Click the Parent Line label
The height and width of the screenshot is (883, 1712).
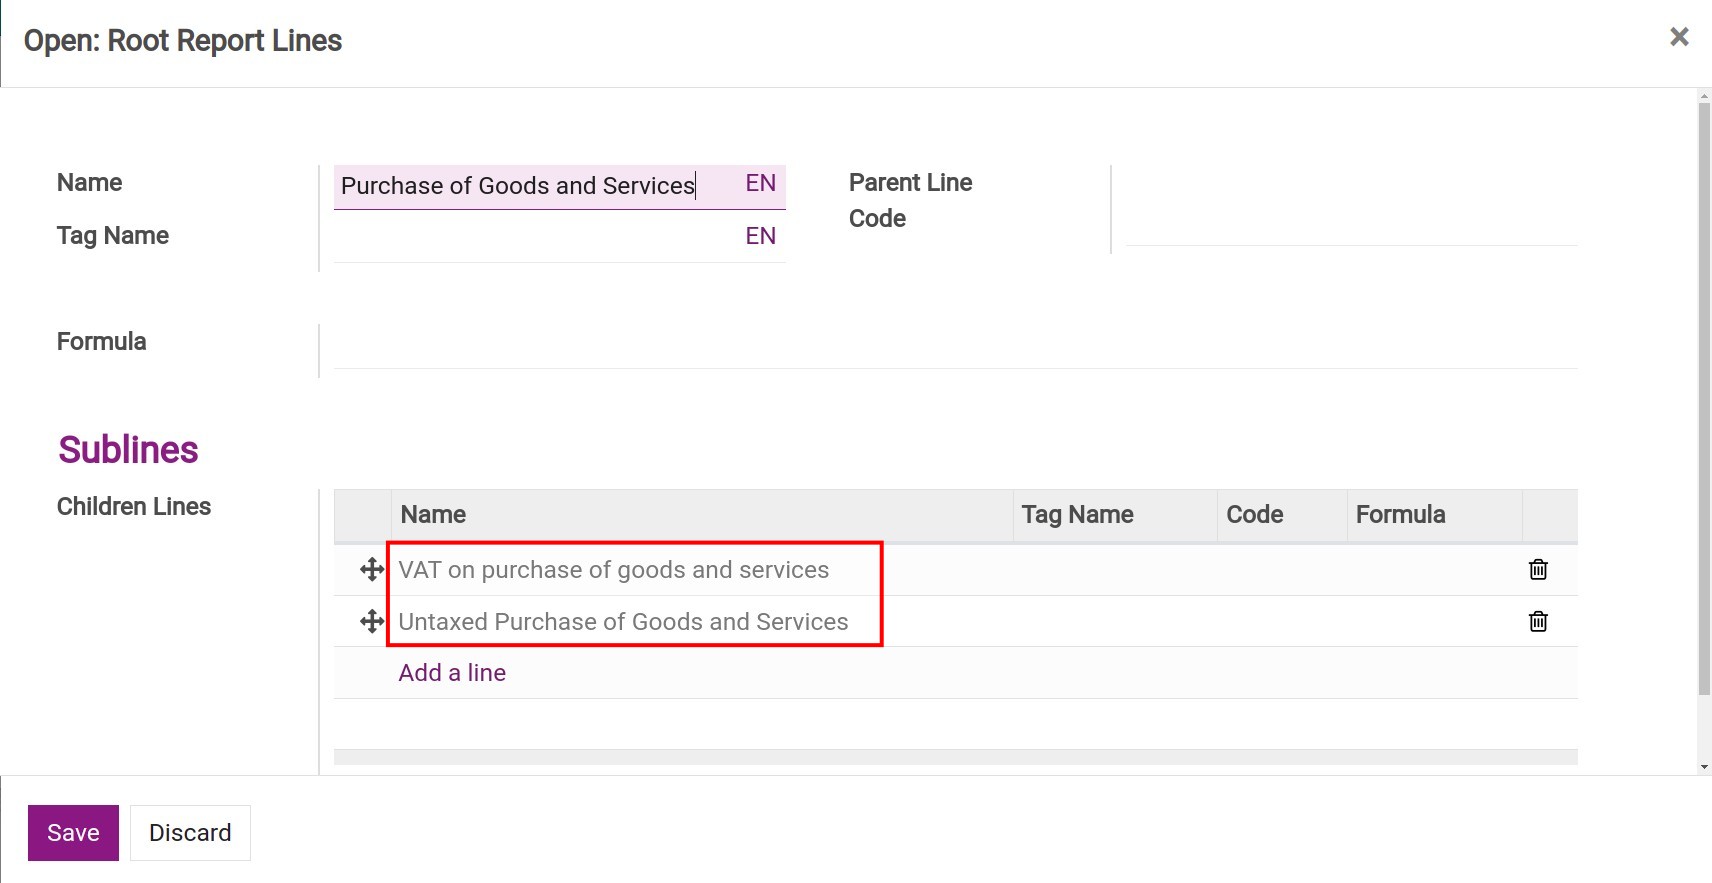pyautogui.click(x=910, y=183)
